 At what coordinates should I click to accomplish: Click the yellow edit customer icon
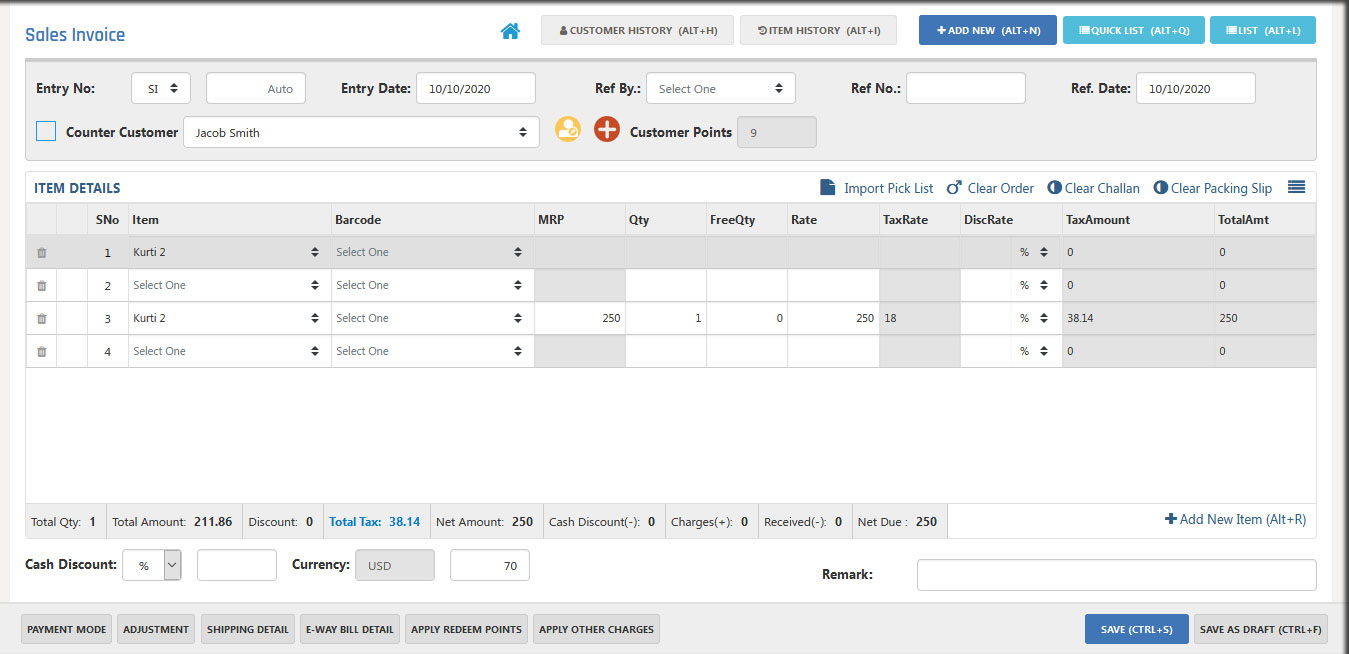tap(568, 130)
